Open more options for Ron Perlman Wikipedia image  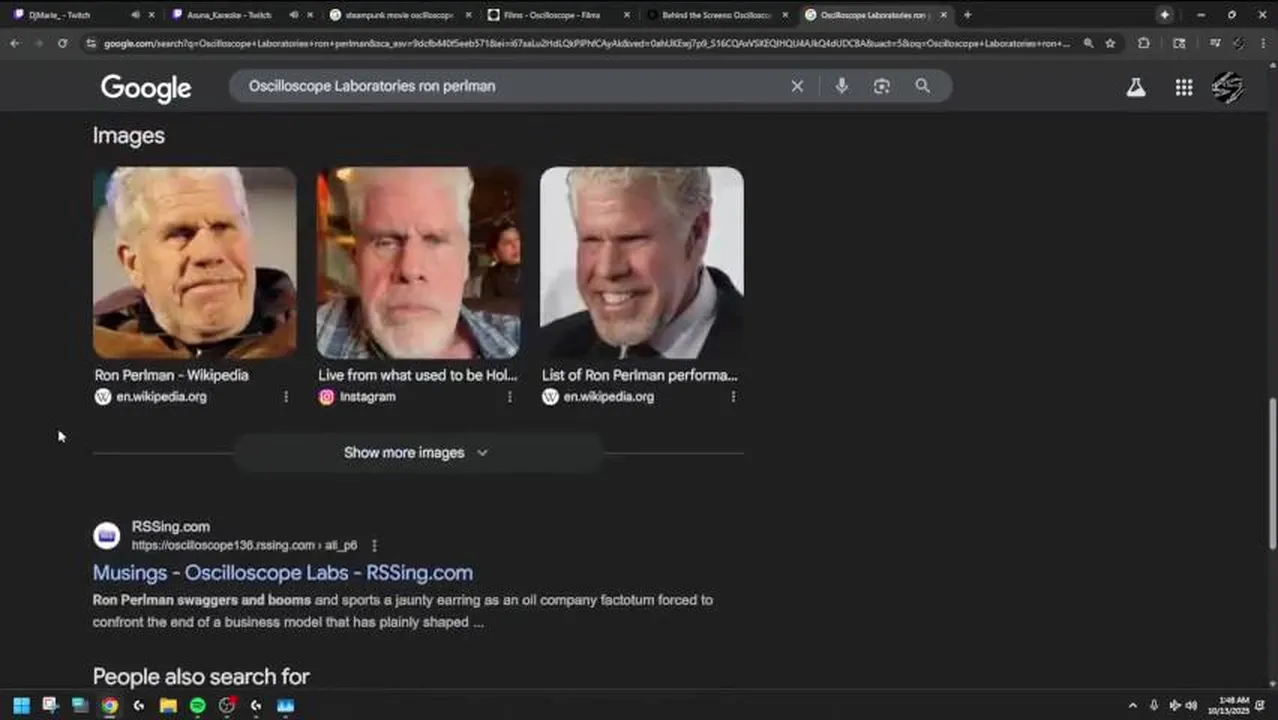click(286, 397)
